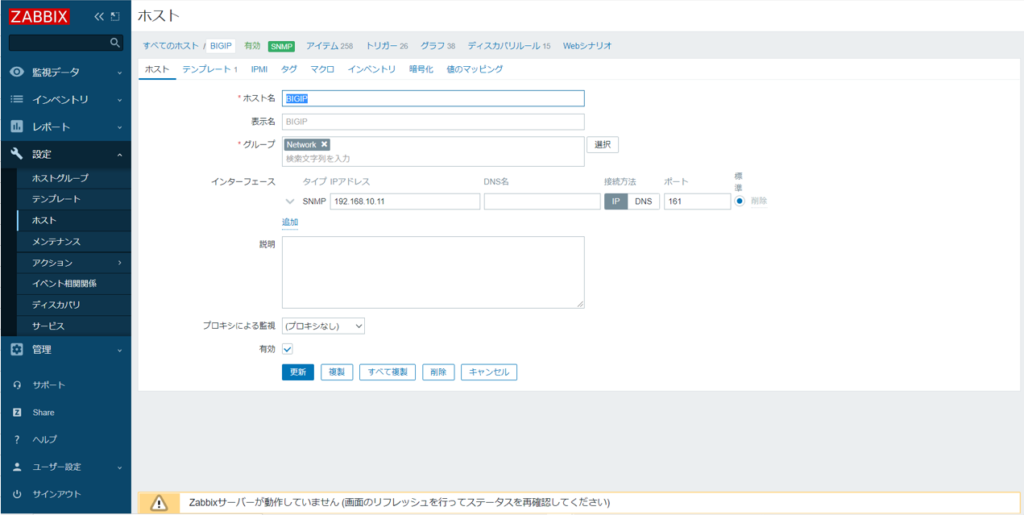Select the 標準 interface radio button
The image size is (1024, 515).
[x=740, y=201]
